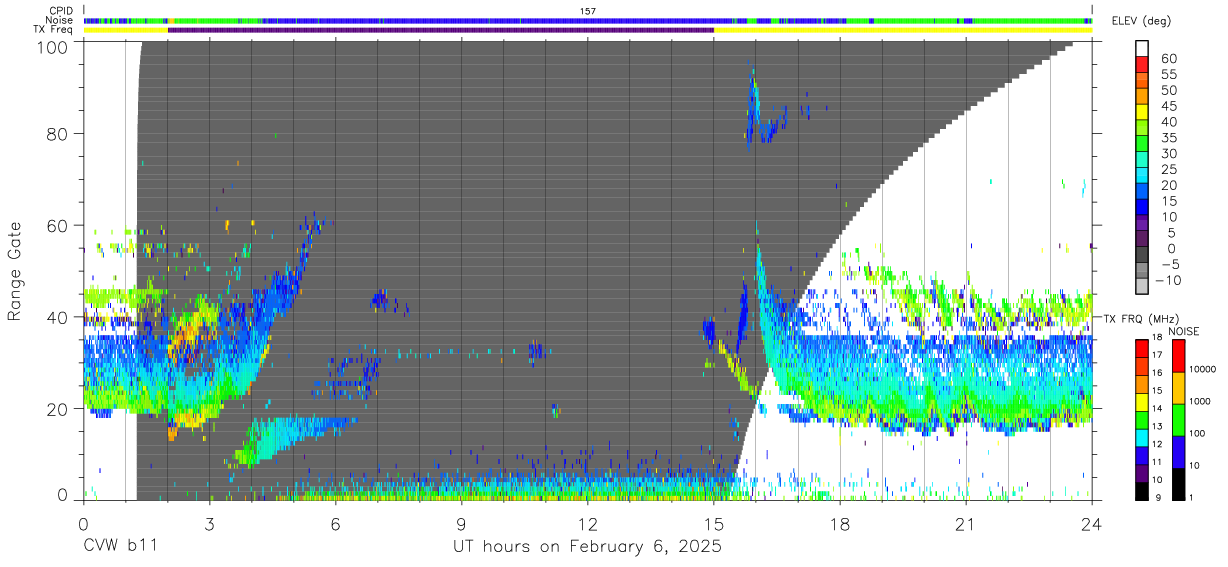The image size is (1228, 567).
Task: Click the y-axis tick label '80'
Action: coord(59,134)
